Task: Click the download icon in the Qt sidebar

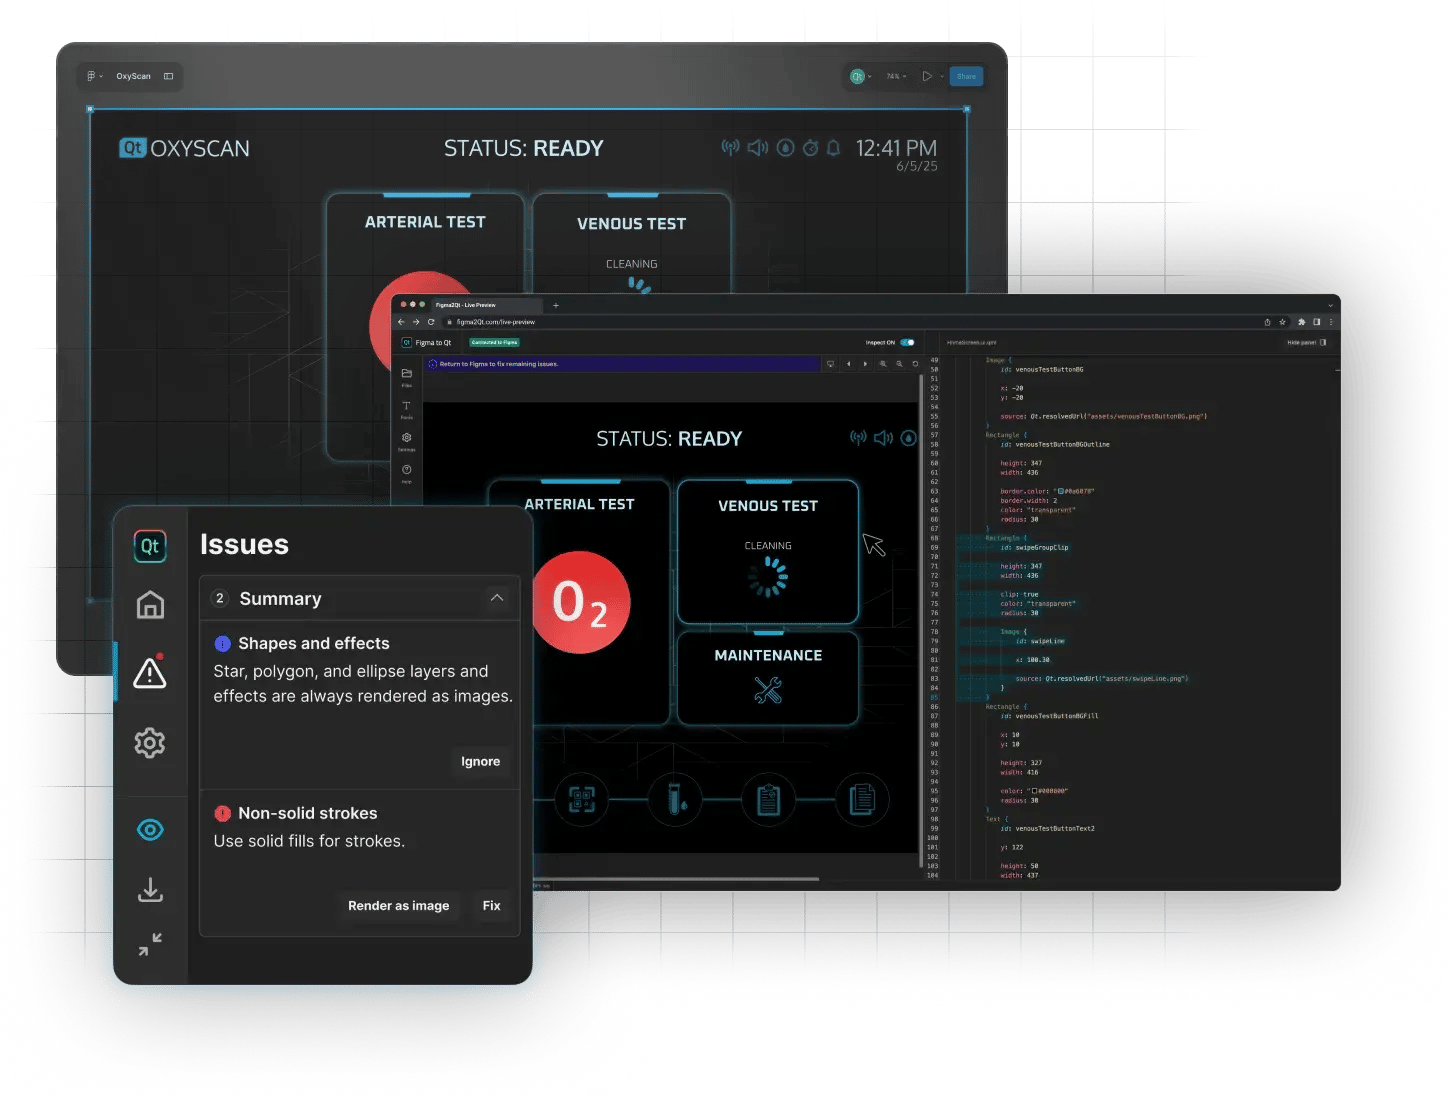Action: (150, 890)
